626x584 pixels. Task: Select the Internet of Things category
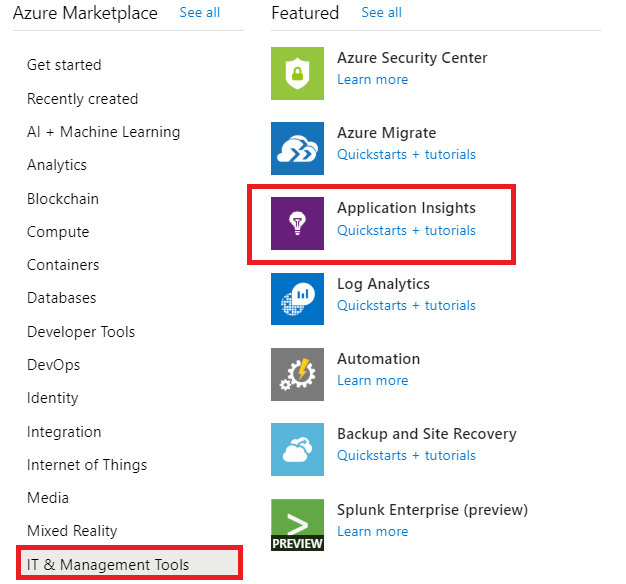coord(87,465)
